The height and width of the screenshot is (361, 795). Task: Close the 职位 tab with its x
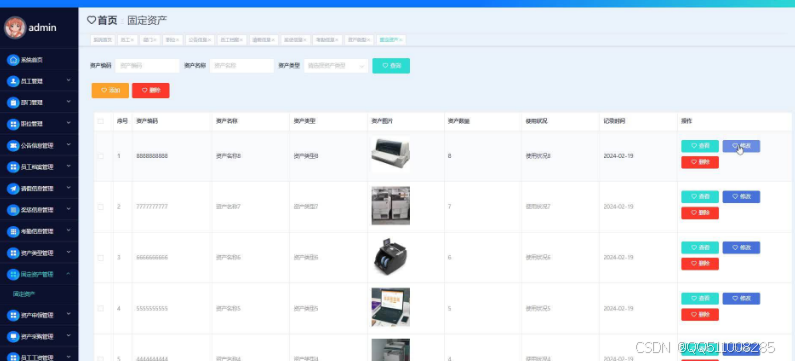[177, 40]
